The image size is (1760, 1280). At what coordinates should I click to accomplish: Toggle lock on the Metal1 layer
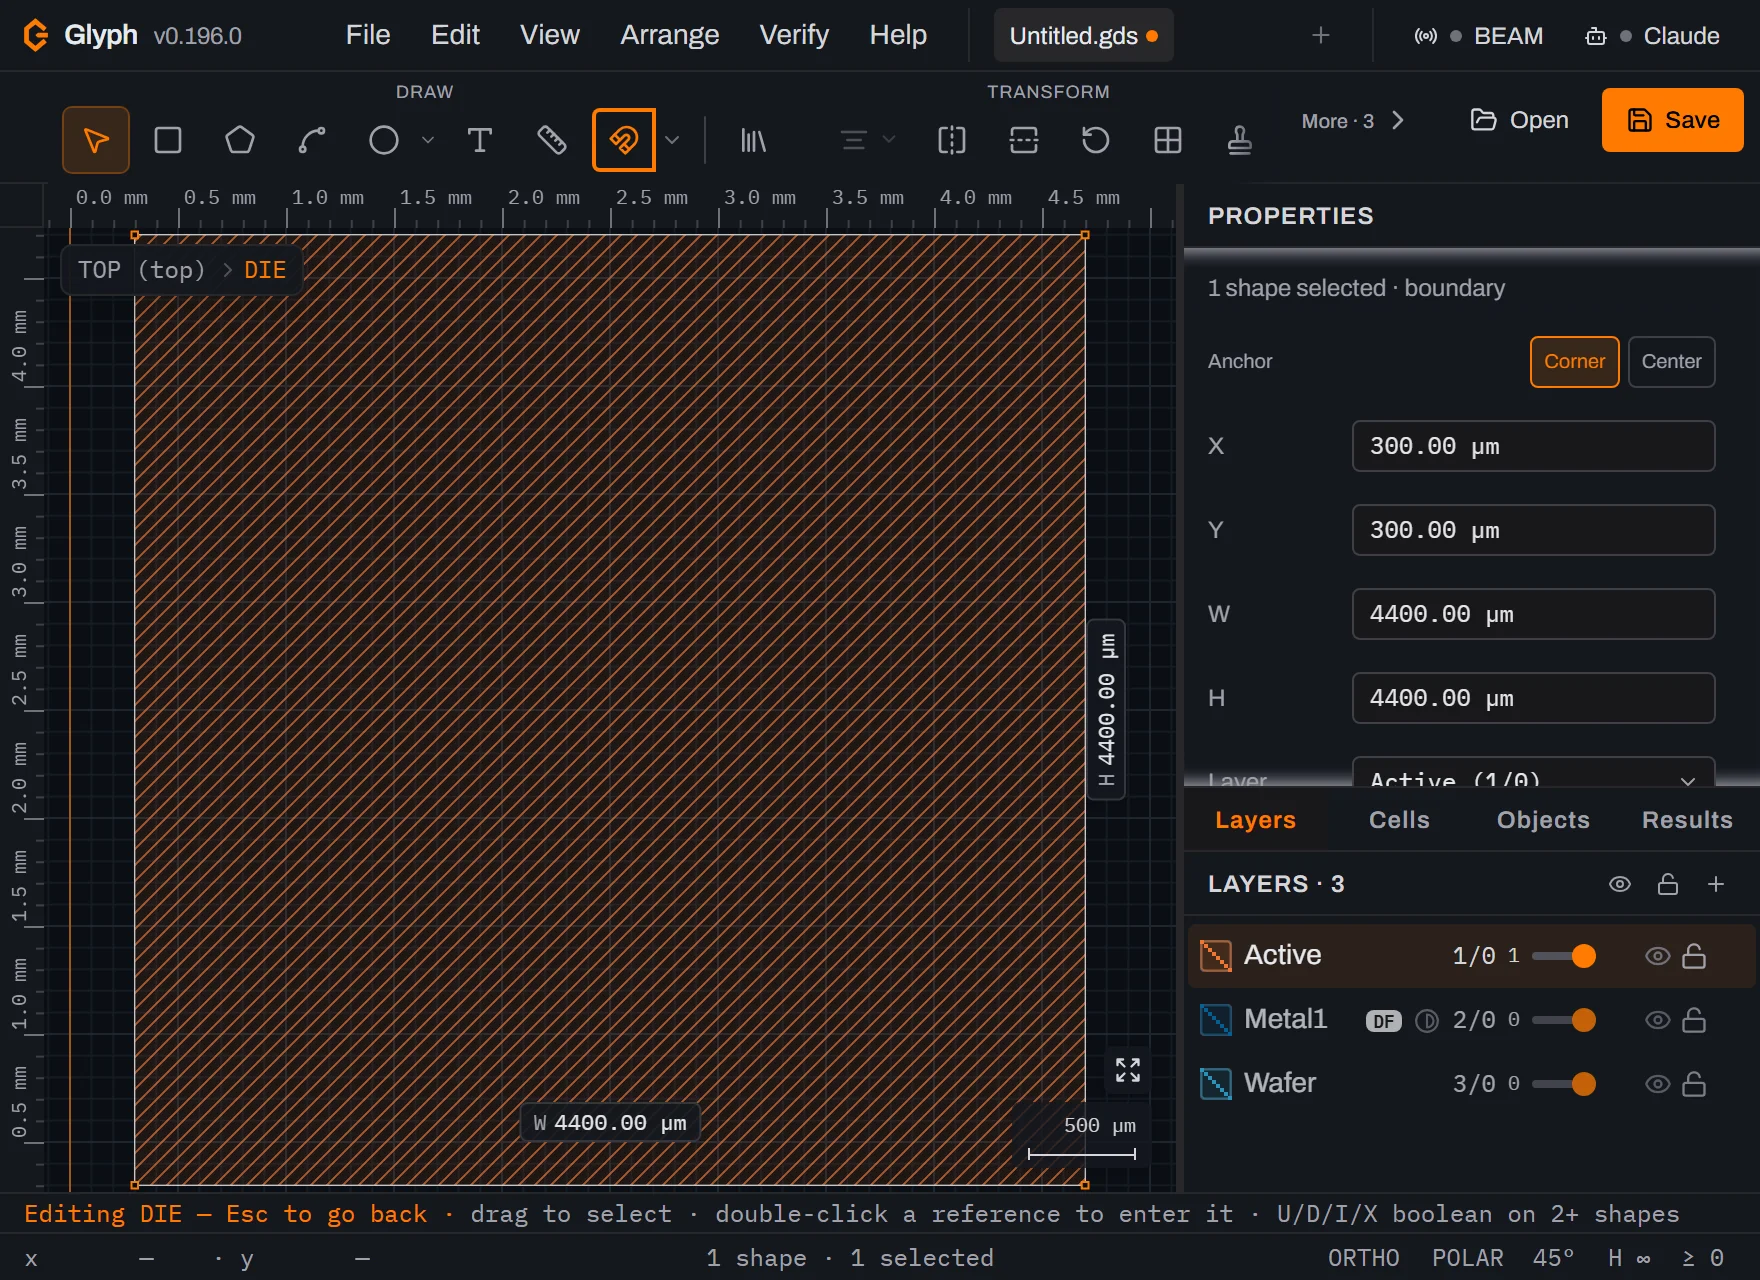(1694, 1020)
